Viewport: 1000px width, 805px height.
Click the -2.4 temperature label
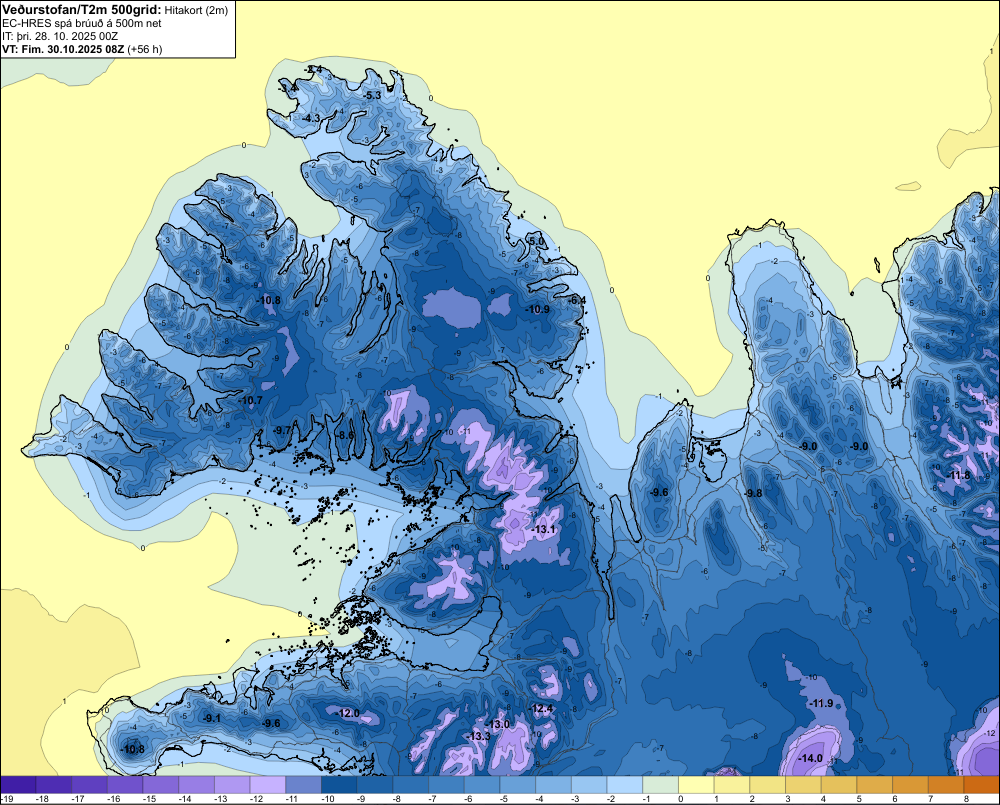313,69
